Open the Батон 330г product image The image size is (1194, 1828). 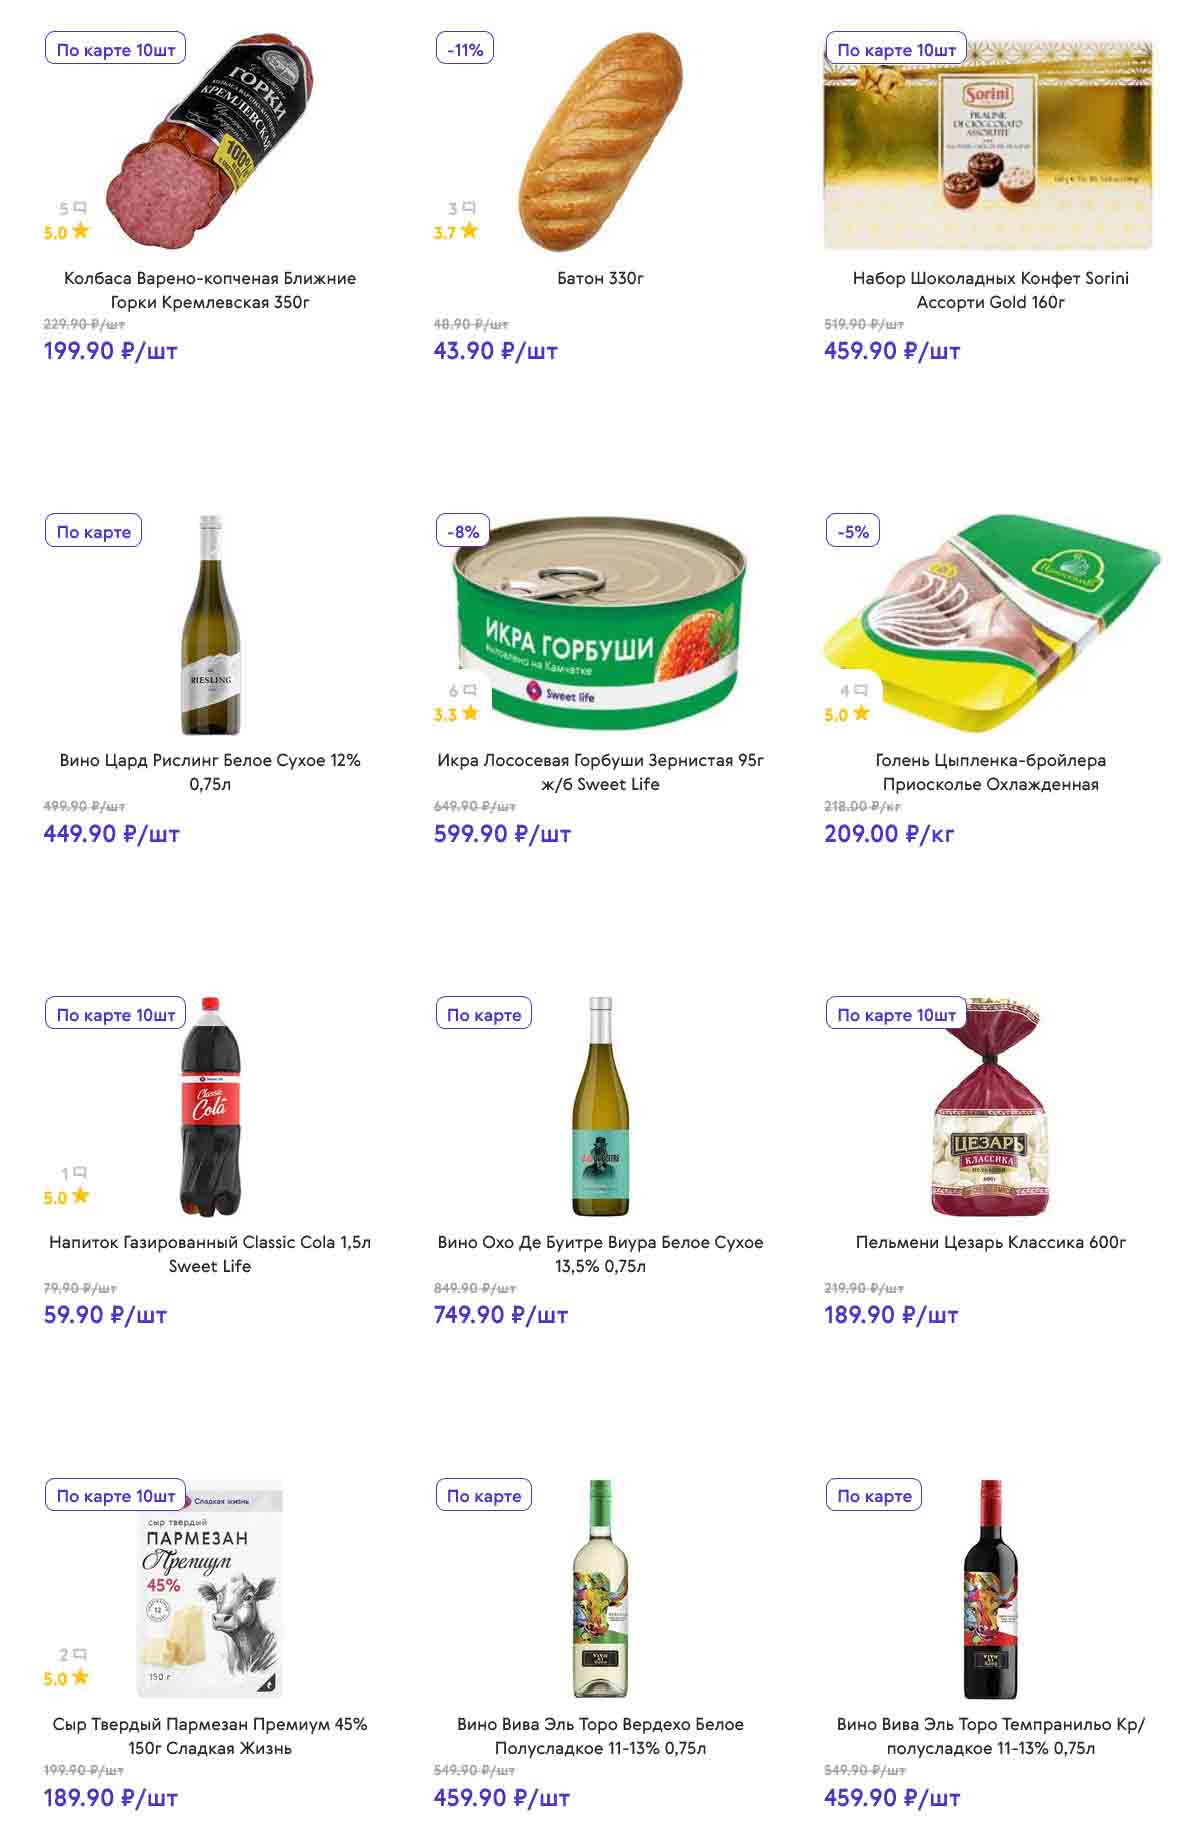[x=600, y=143]
